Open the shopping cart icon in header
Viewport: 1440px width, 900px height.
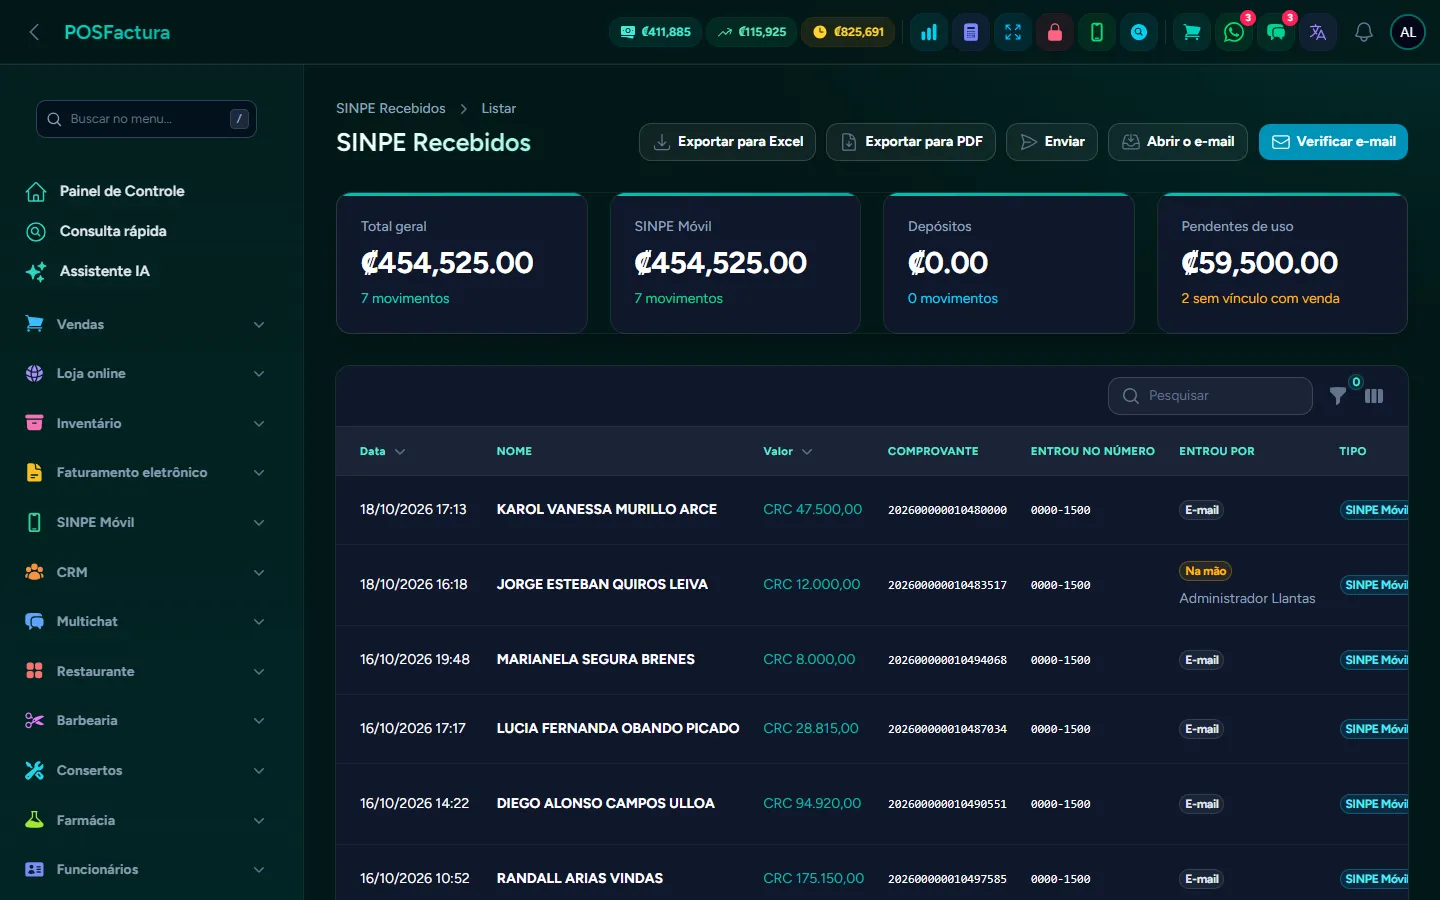(x=1192, y=32)
